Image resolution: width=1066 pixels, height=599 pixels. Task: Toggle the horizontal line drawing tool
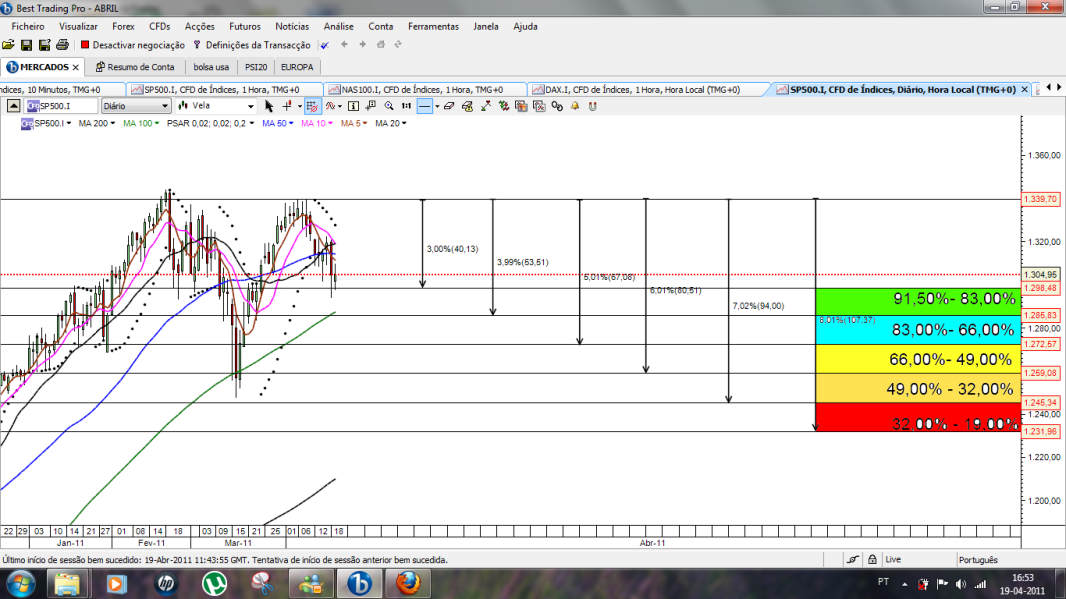click(x=424, y=106)
